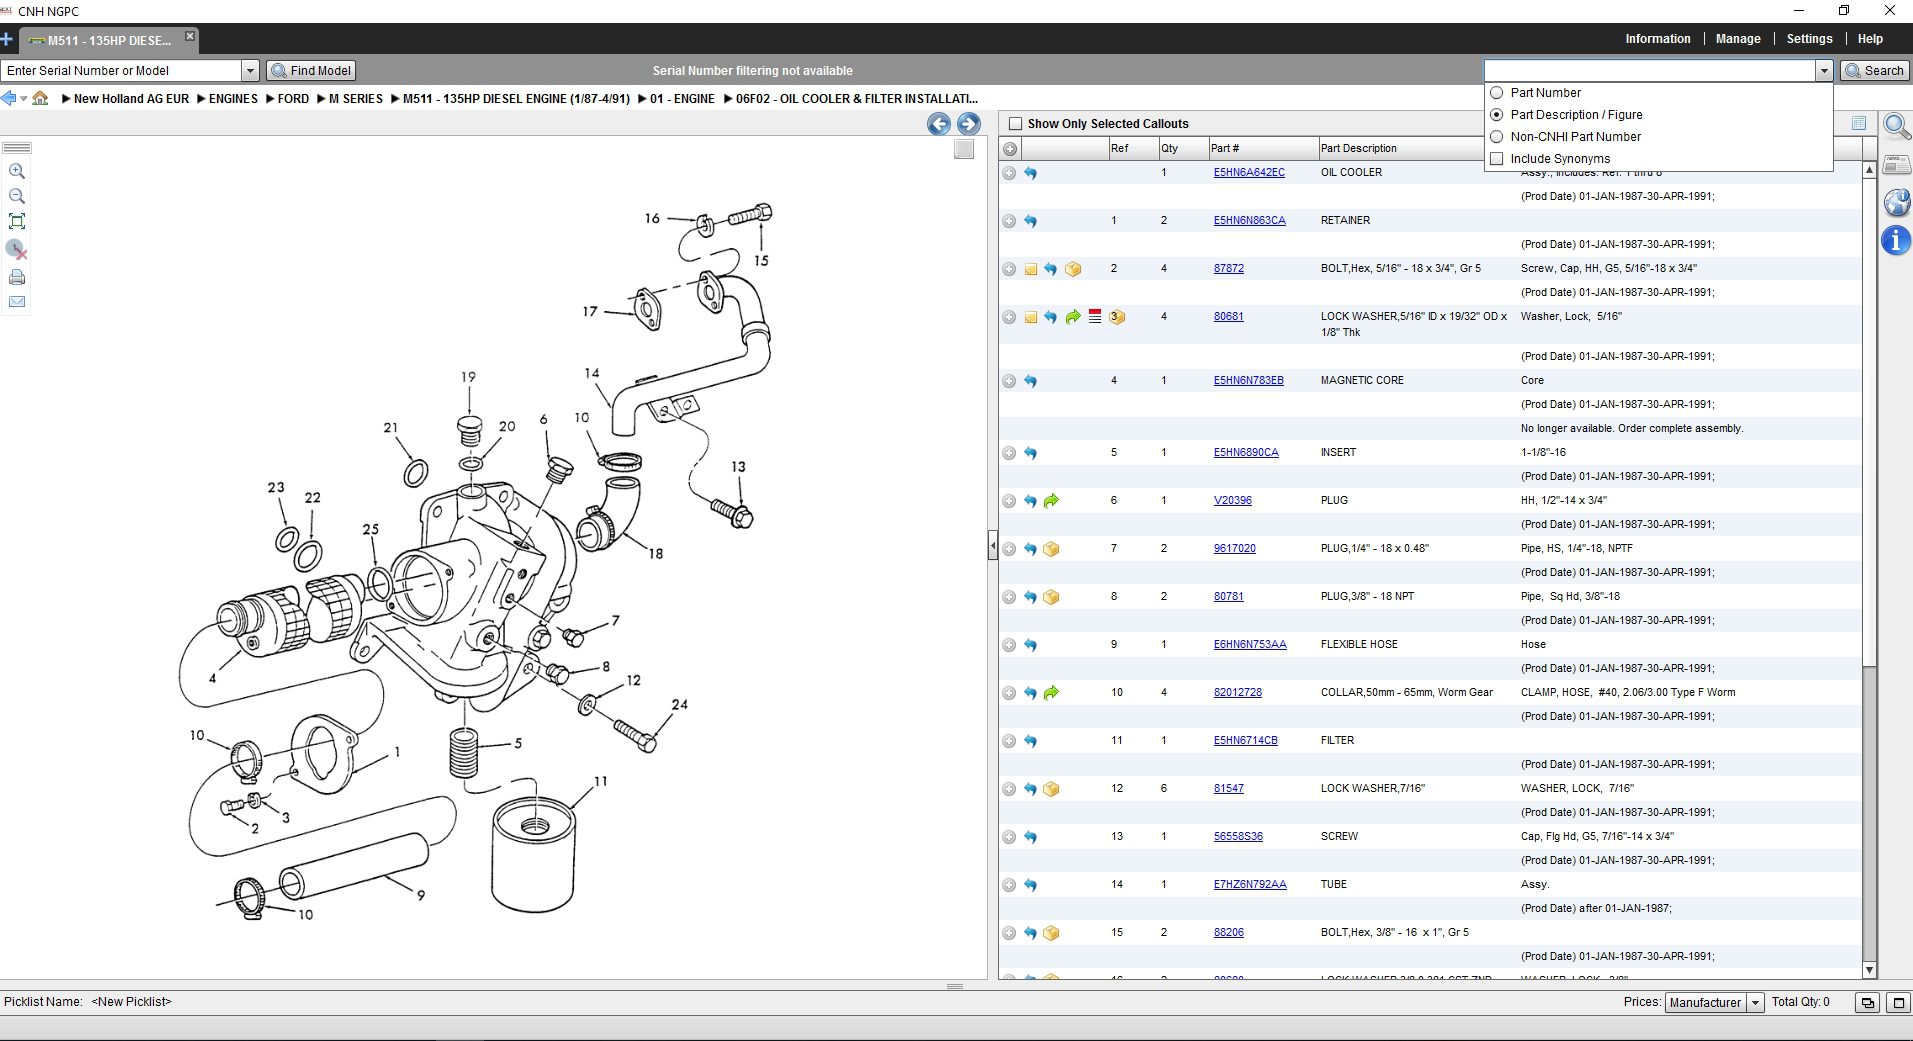Viewport: 1913px width, 1041px height.
Task: Open the drive icon in right sidebar
Action: [1896, 164]
